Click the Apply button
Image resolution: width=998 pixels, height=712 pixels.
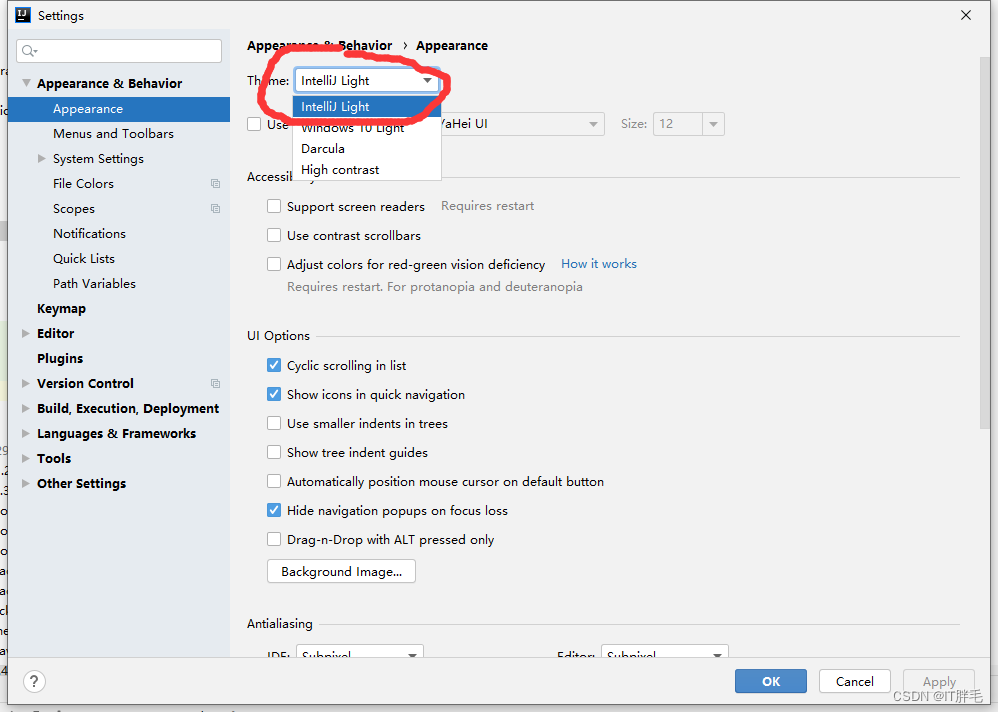coord(939,681)
